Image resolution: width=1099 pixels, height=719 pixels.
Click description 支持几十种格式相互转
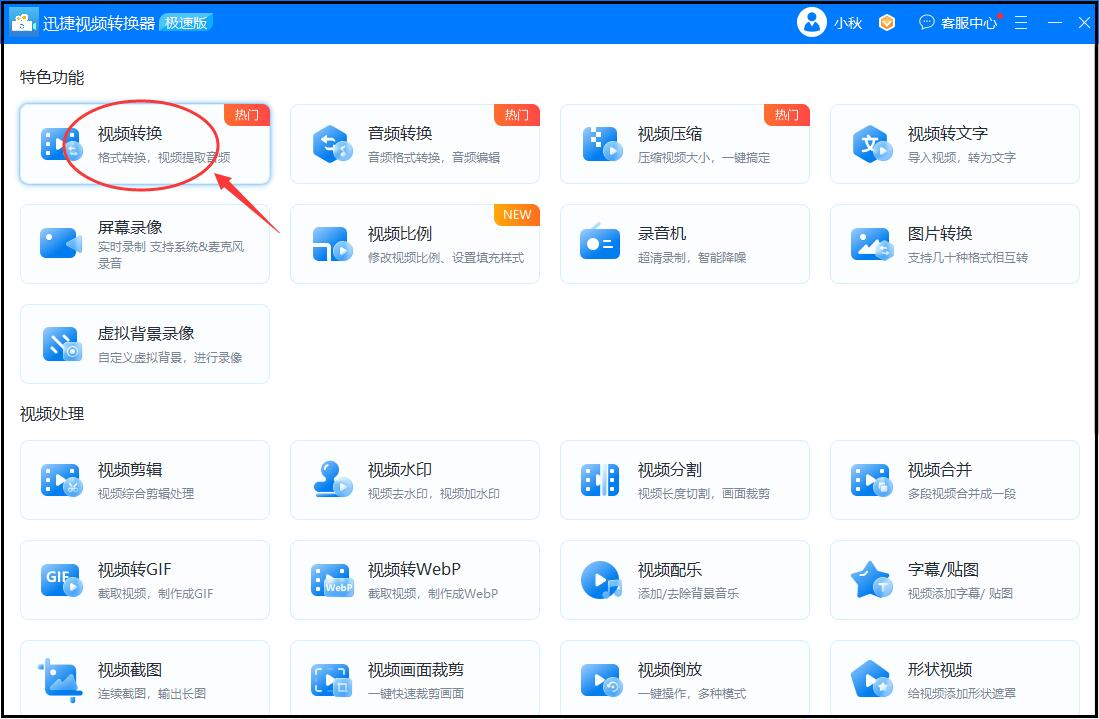click(968, 258)
